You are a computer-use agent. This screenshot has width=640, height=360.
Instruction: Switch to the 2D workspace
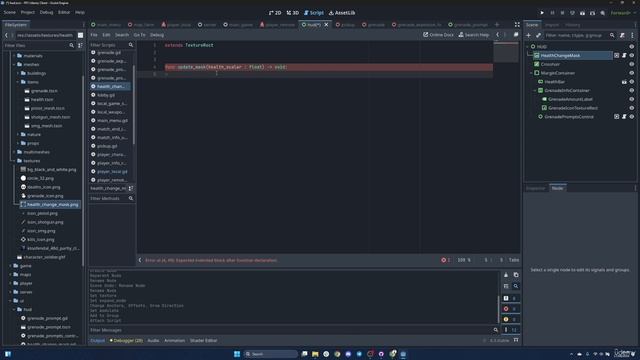point(275,13)
